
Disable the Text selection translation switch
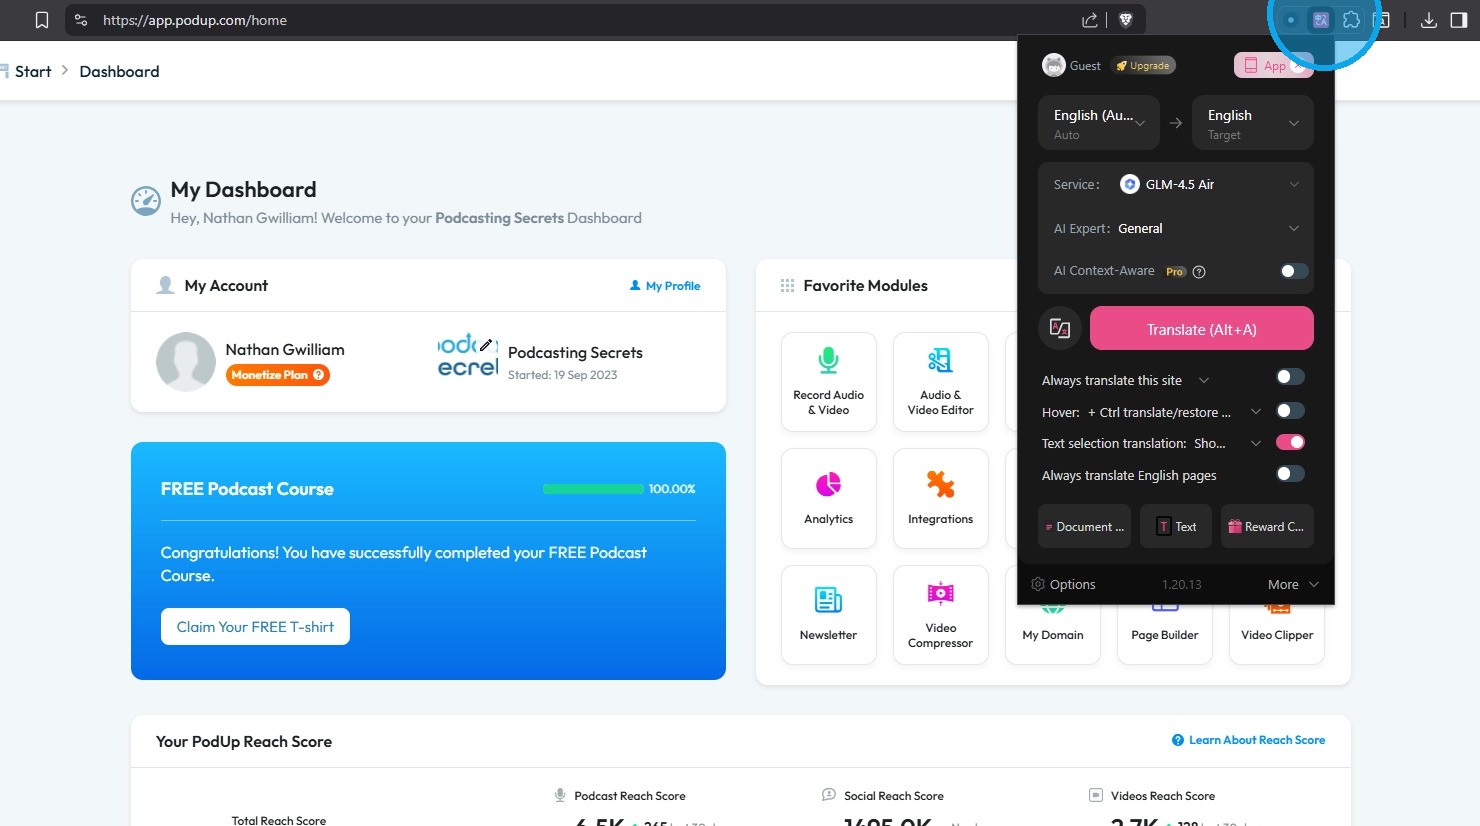[x=1291, y=442]
